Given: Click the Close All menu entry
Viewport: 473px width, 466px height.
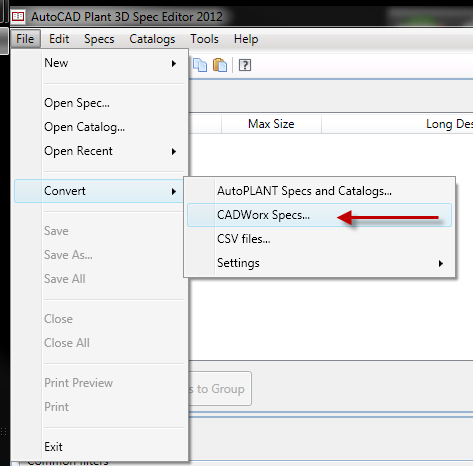Looking at the screenshot, I should click(x=100, y=343).
